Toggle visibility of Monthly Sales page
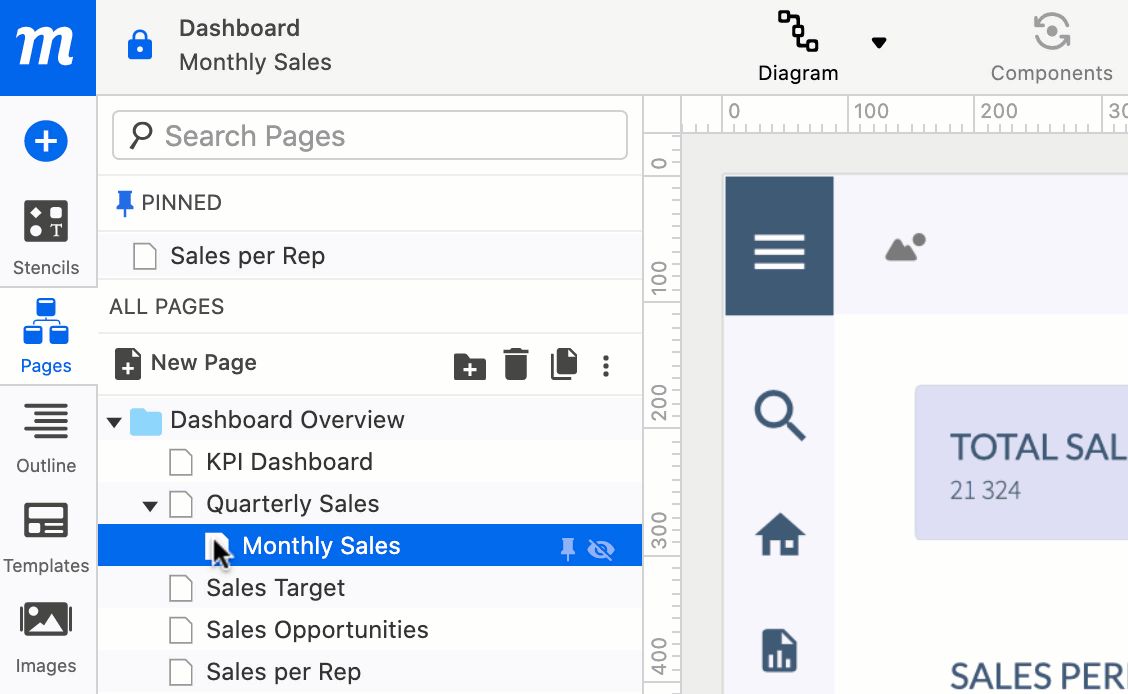This screenshot has height=694, width=1128. coord(601,548)
